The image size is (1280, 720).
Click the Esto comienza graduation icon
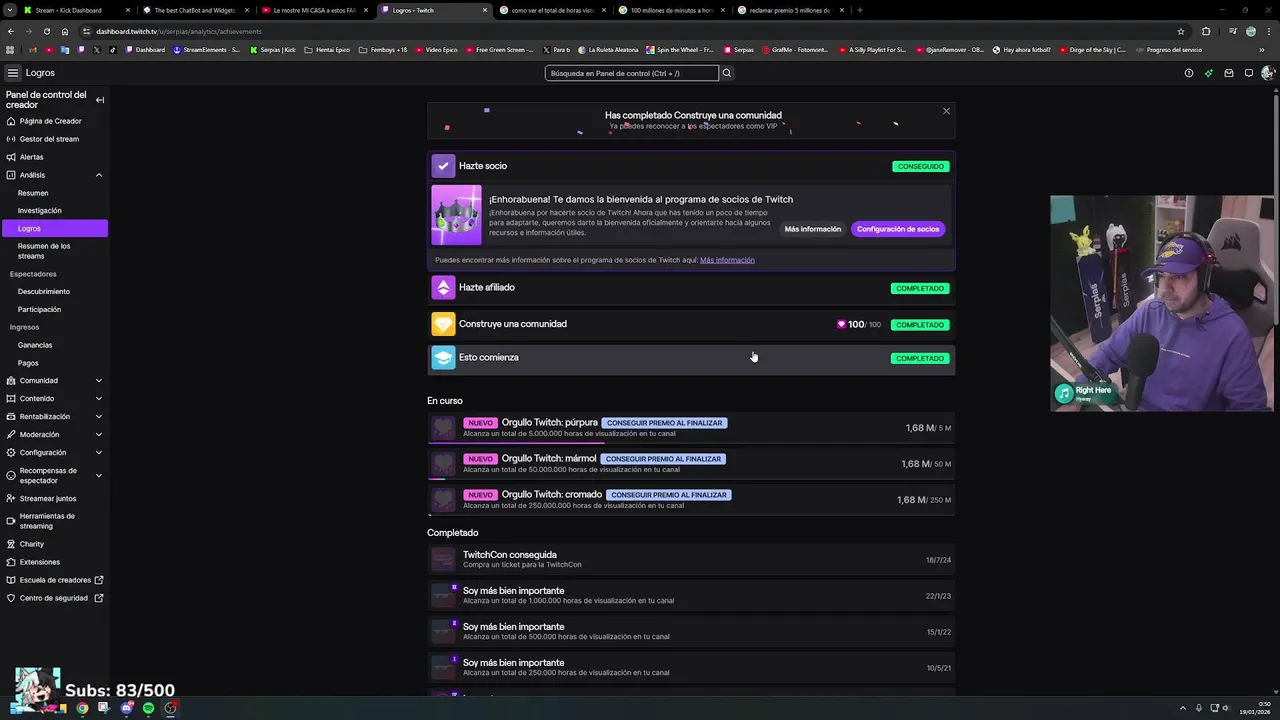point(443,358)
